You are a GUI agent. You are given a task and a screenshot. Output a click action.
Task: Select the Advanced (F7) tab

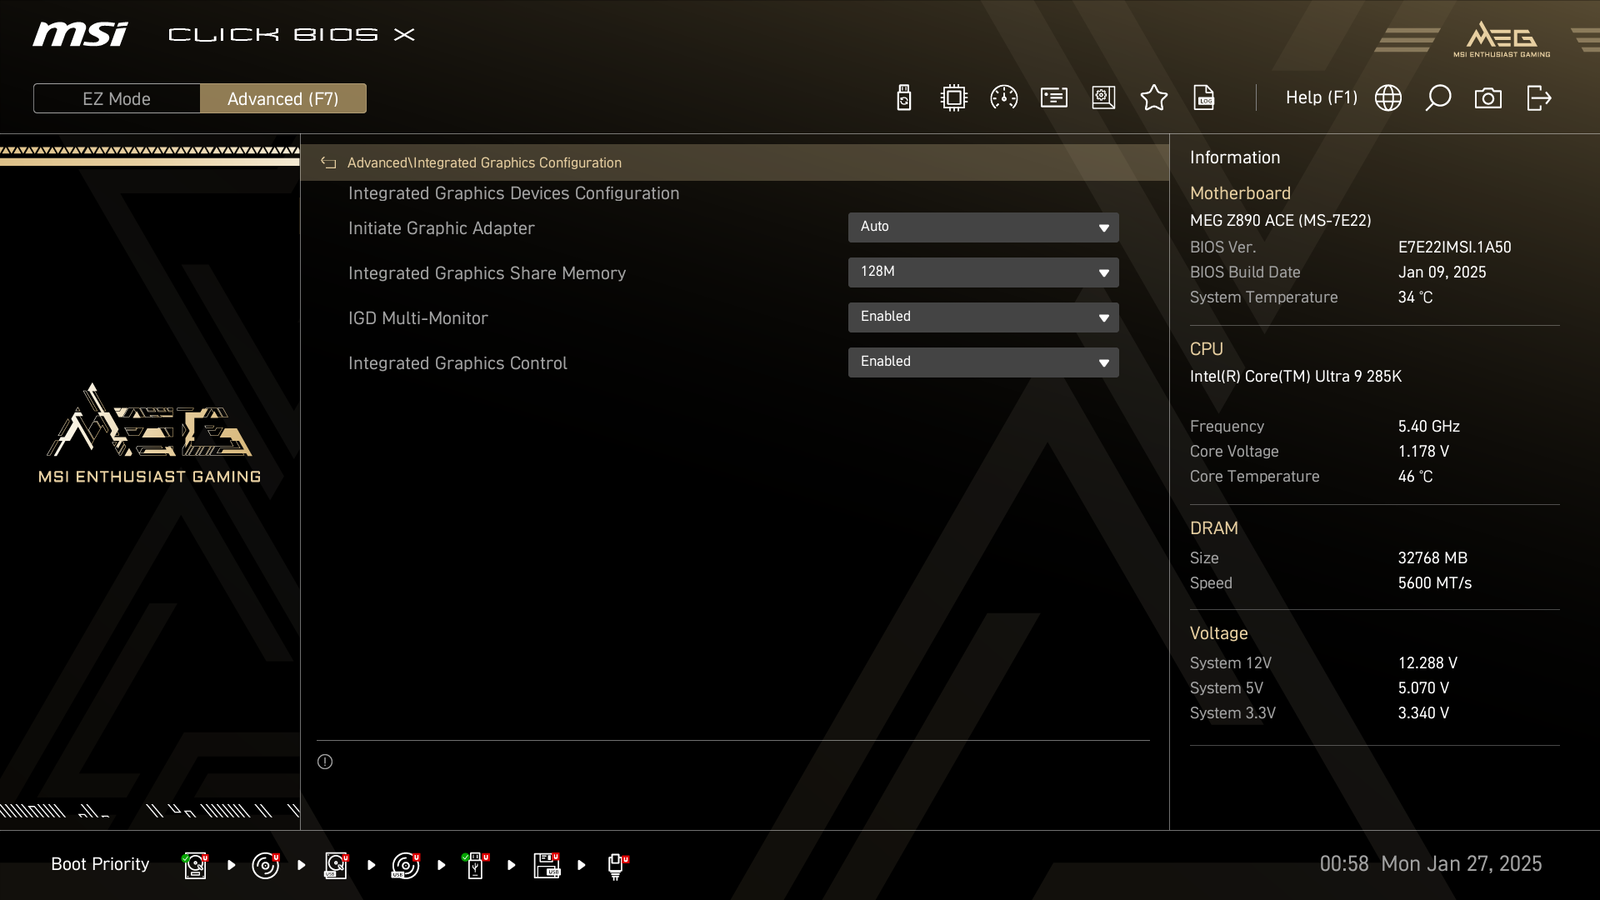tap(283, 99)
